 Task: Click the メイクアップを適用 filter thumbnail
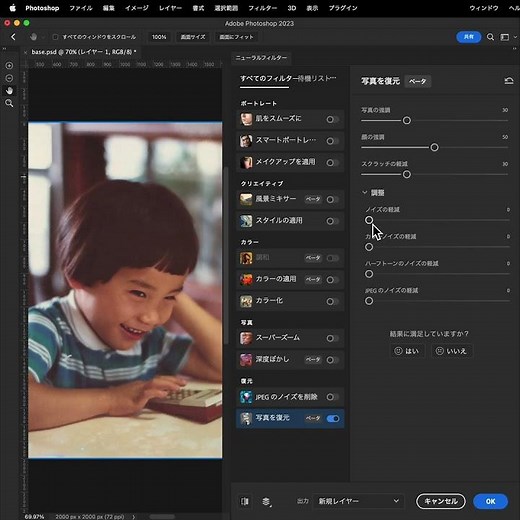246,162
